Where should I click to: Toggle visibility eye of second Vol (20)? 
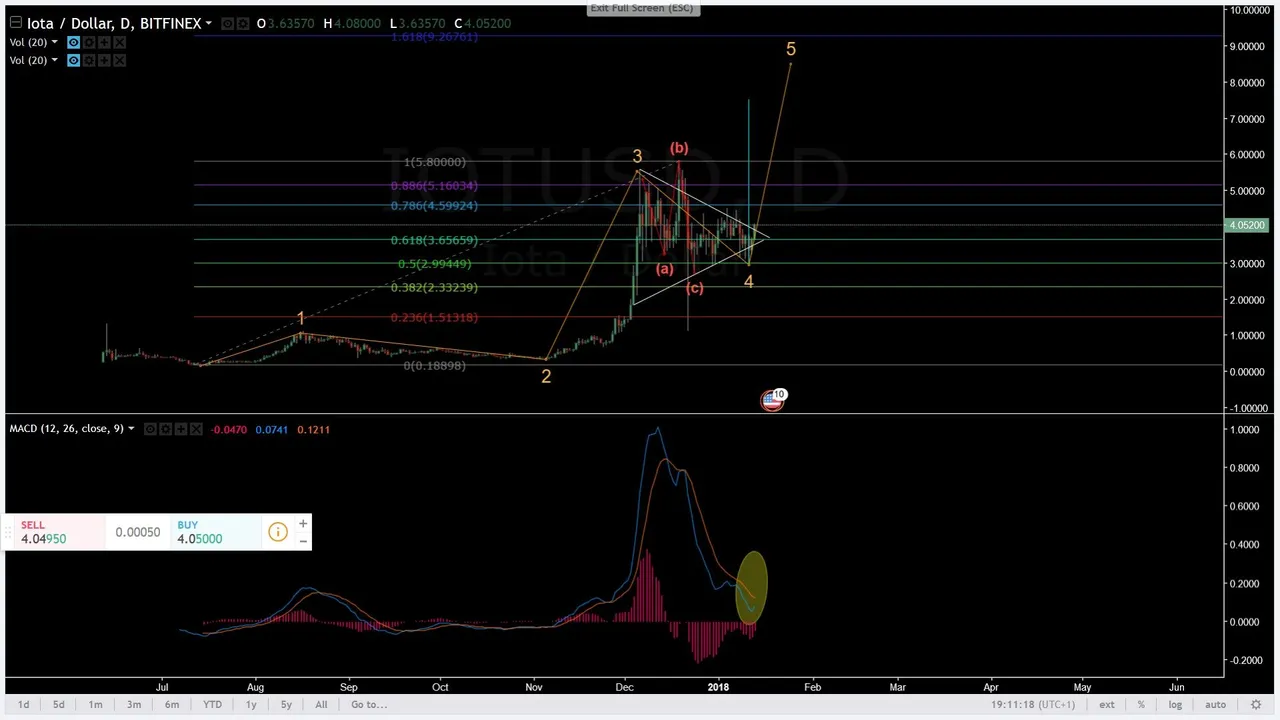(73, 60)
